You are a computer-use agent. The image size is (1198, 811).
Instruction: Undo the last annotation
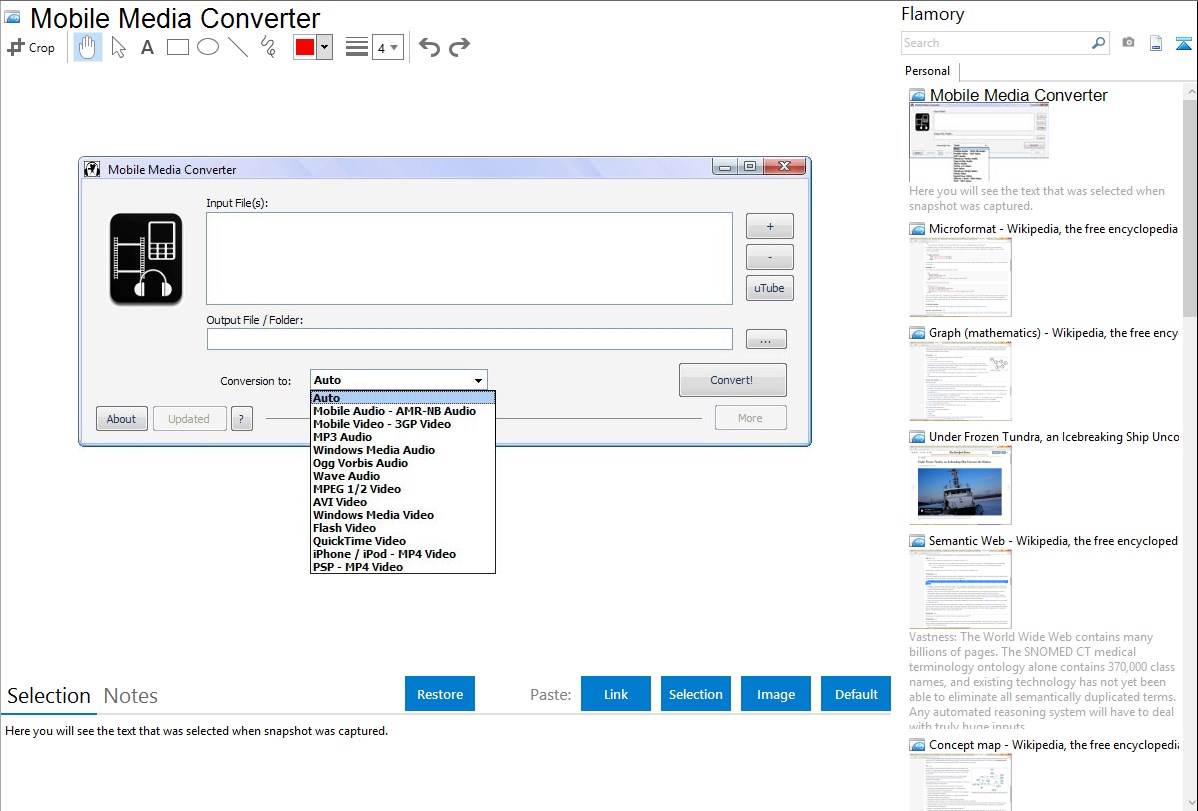(429, 47)
